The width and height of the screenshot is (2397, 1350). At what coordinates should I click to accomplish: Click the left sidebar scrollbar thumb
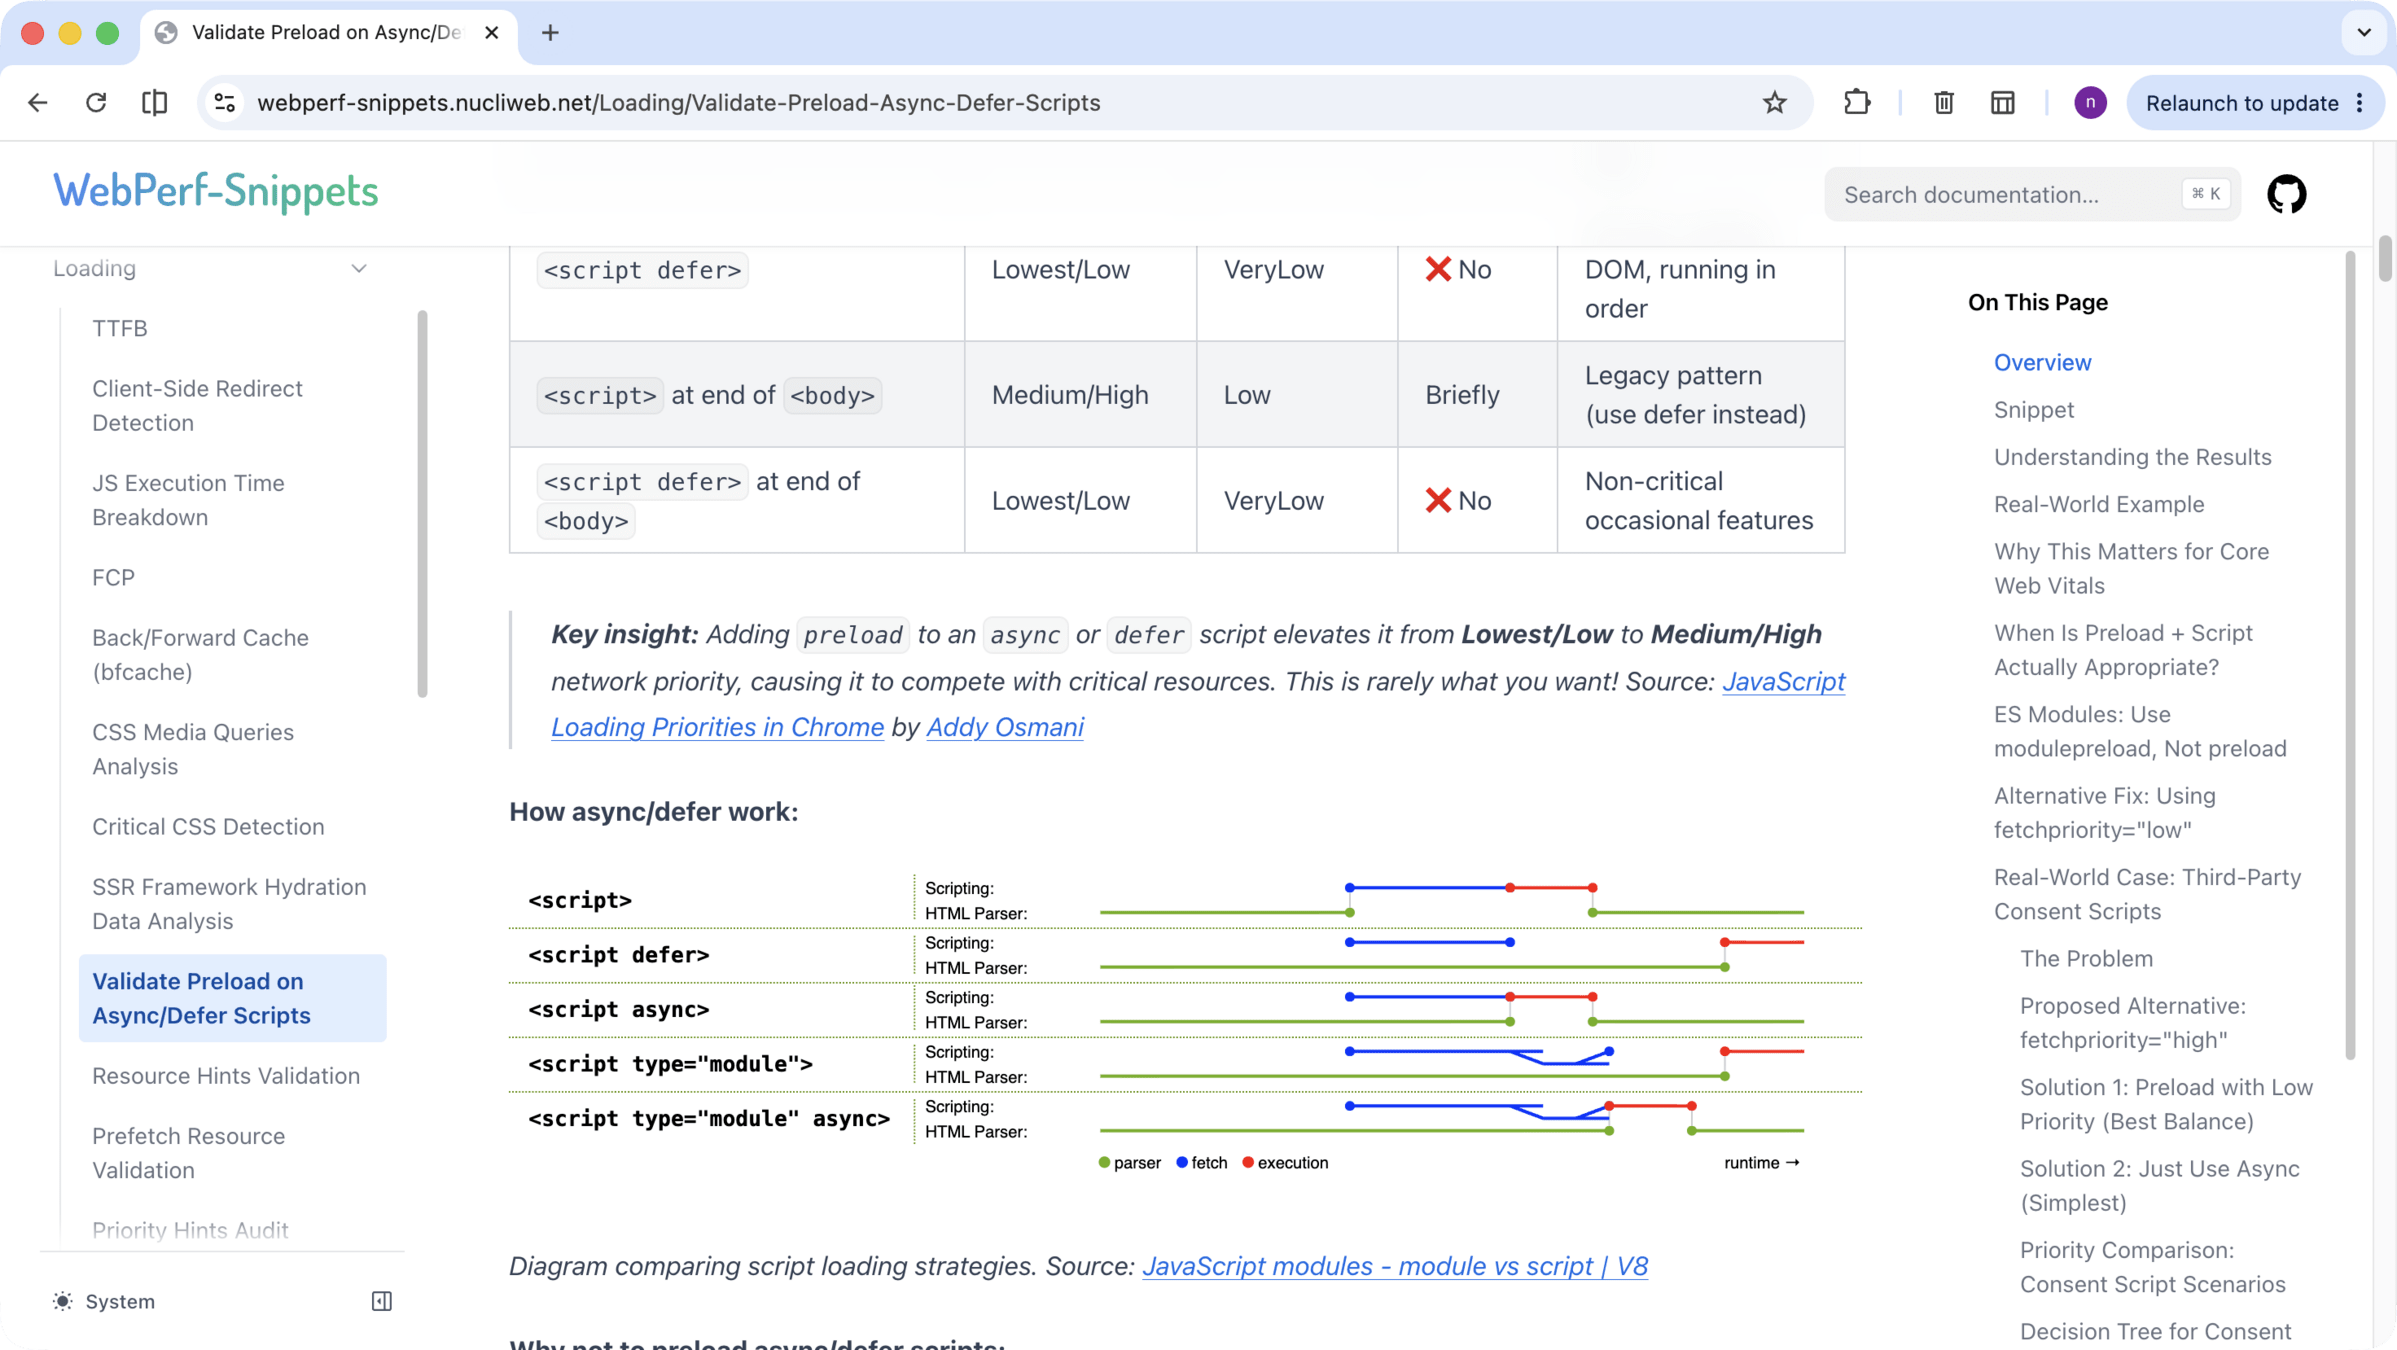(422, 505)
